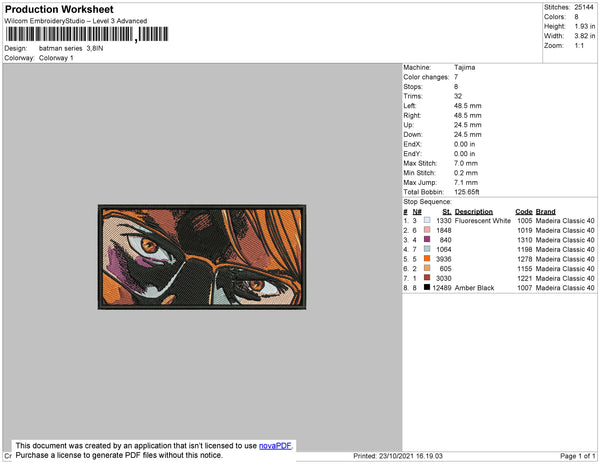
Task: Select the light orange swatch in row 605
Action: tap(427, 268)
